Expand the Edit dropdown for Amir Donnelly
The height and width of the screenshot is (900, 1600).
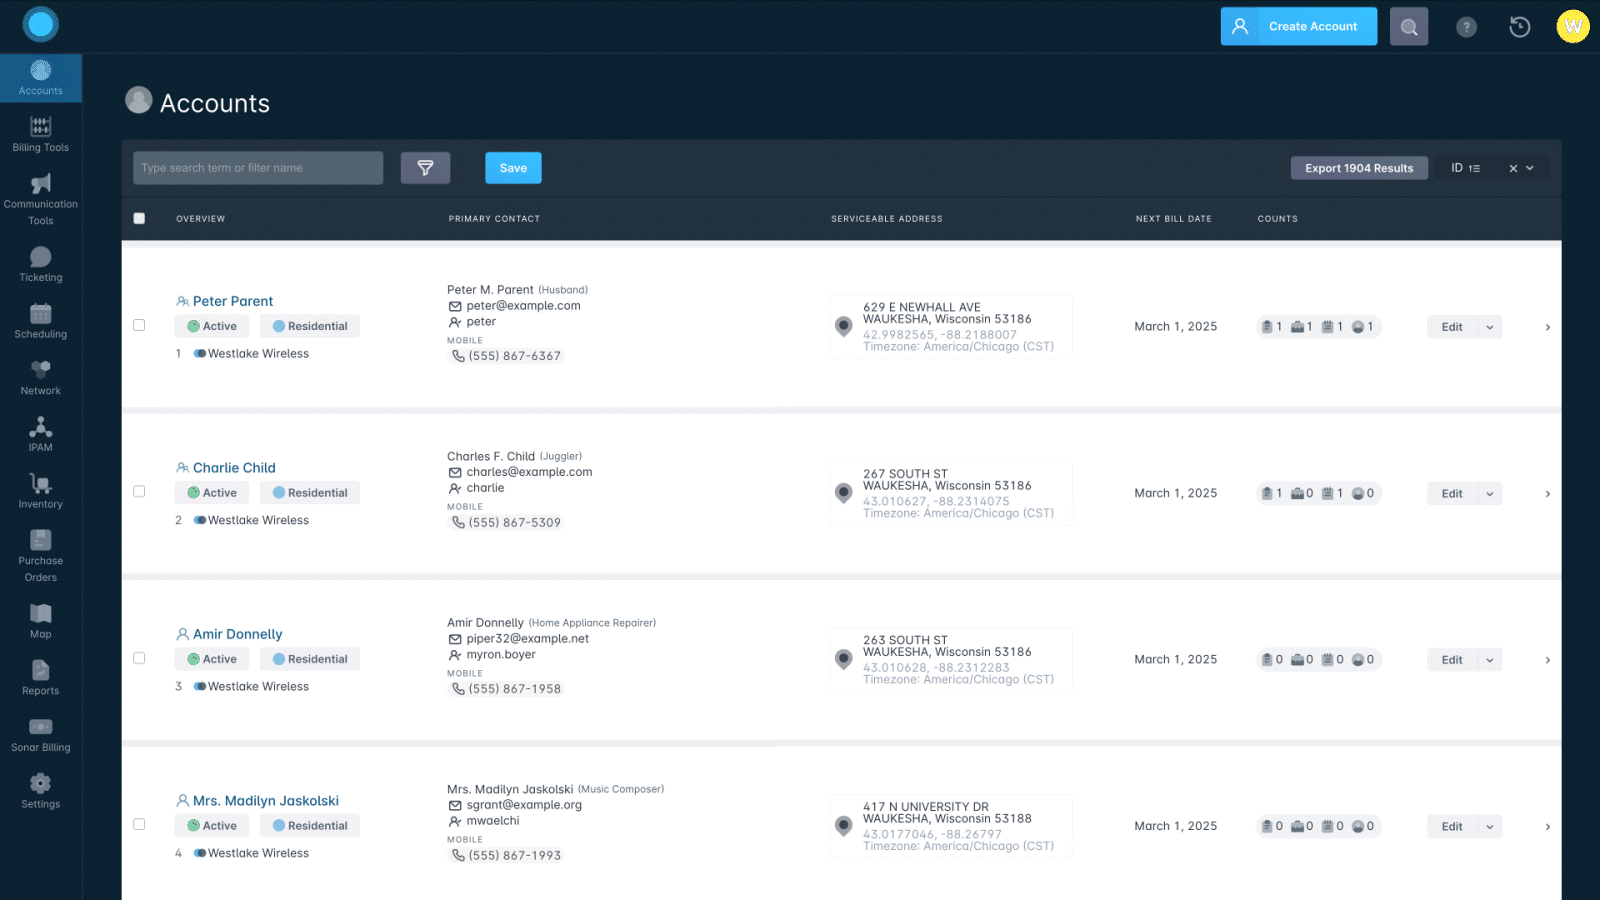[1489, 659]
